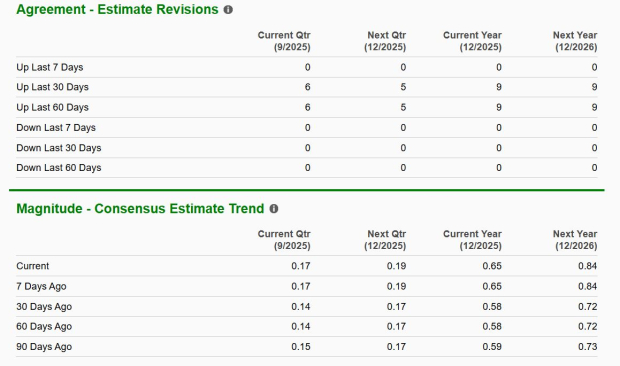Image resolution: width=620 pixels, height=366 pixels.
Task: Click Up Last 60 Days Next Qtr value 5
Action: click(403, 108)
